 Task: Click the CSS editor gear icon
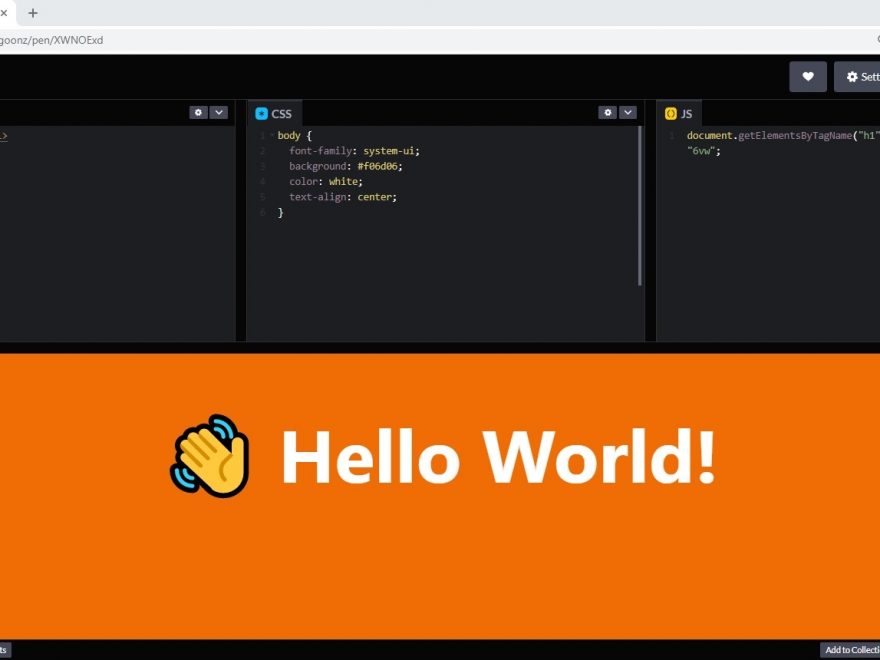pos(607,113)
